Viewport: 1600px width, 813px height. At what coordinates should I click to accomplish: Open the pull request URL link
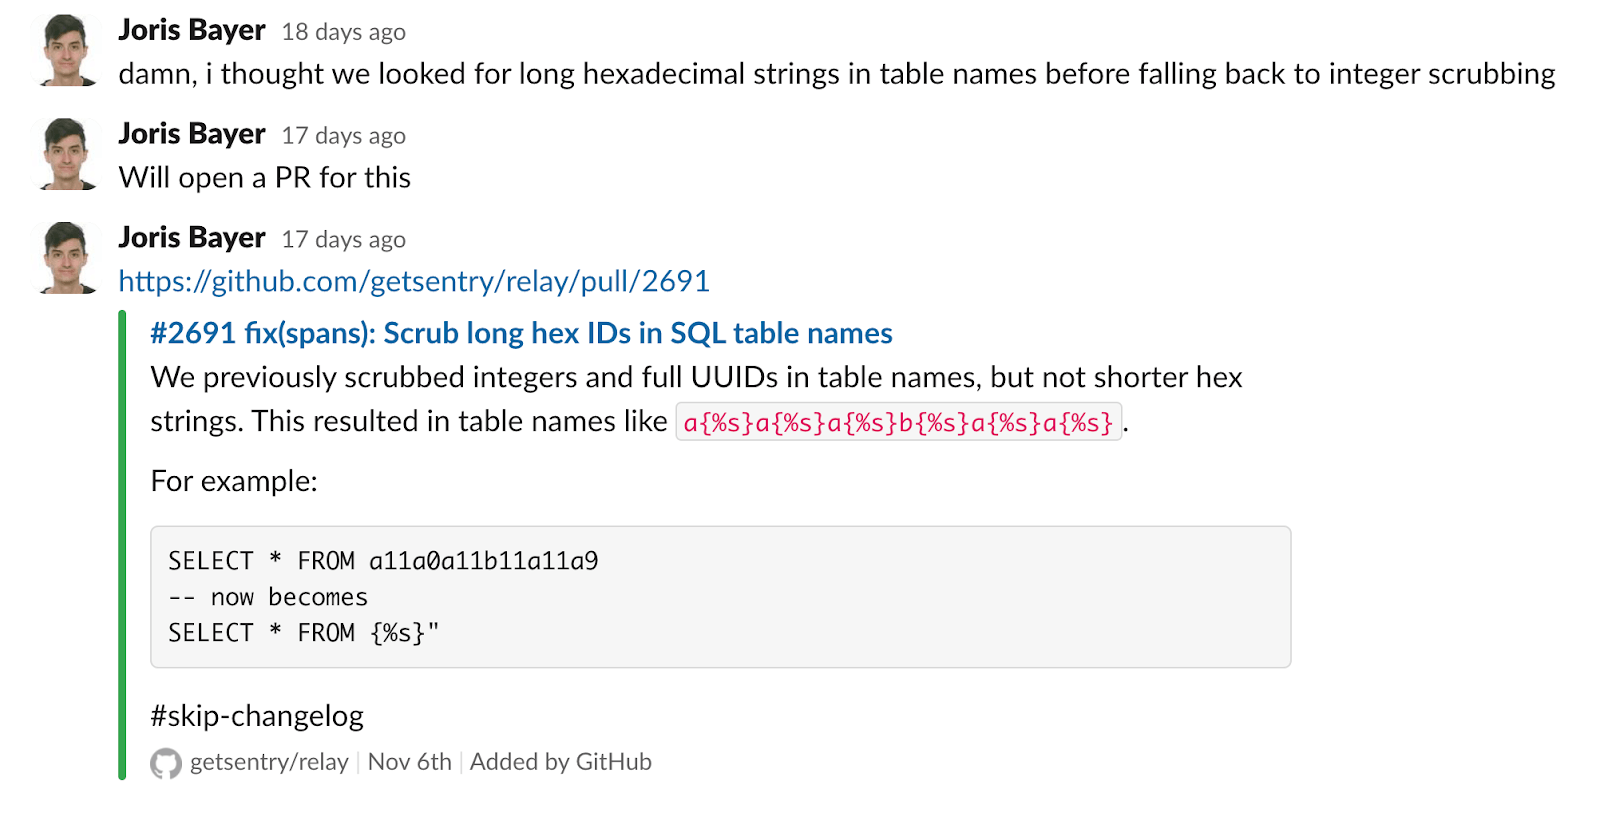pyautogui.click(x=414, y=281)
